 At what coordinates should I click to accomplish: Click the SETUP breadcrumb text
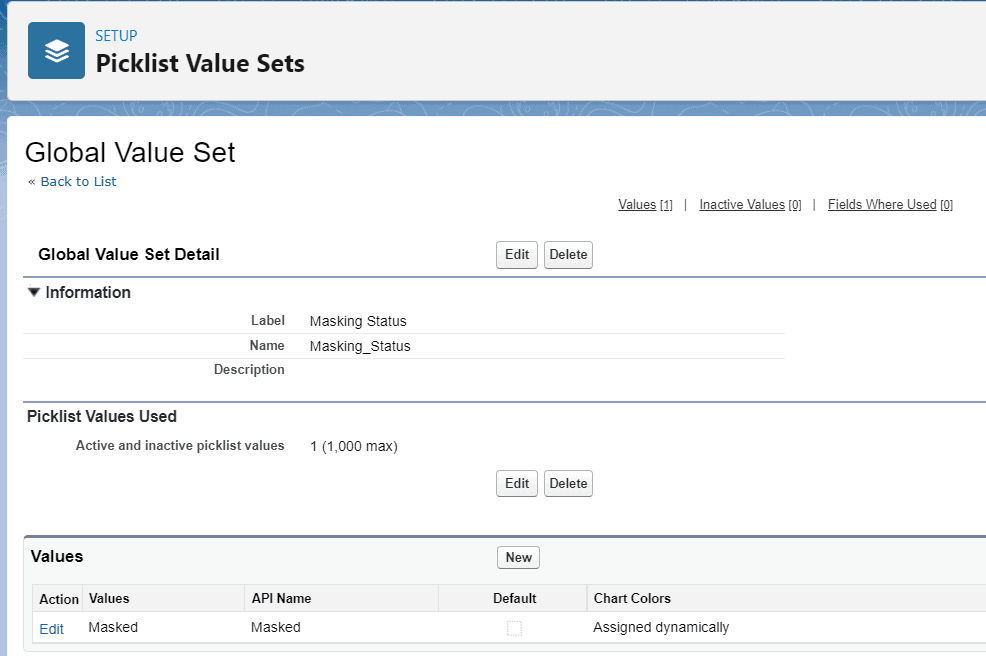[116, 36]
